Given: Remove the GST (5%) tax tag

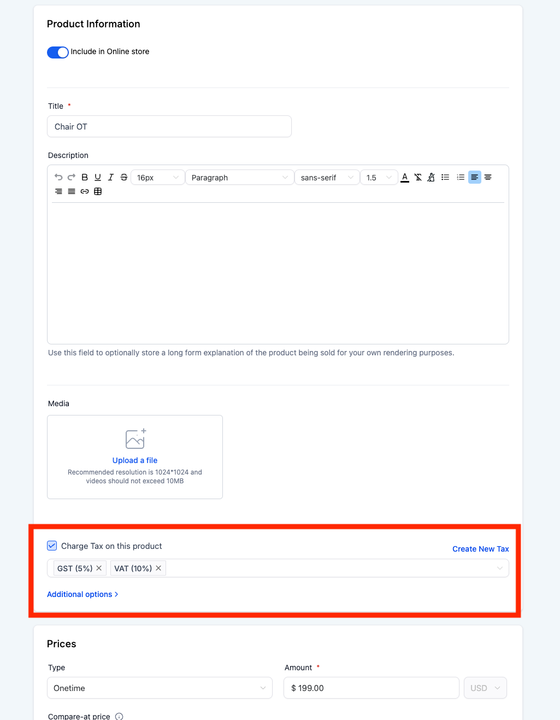Looking at the screenshot, I should 99,568.
